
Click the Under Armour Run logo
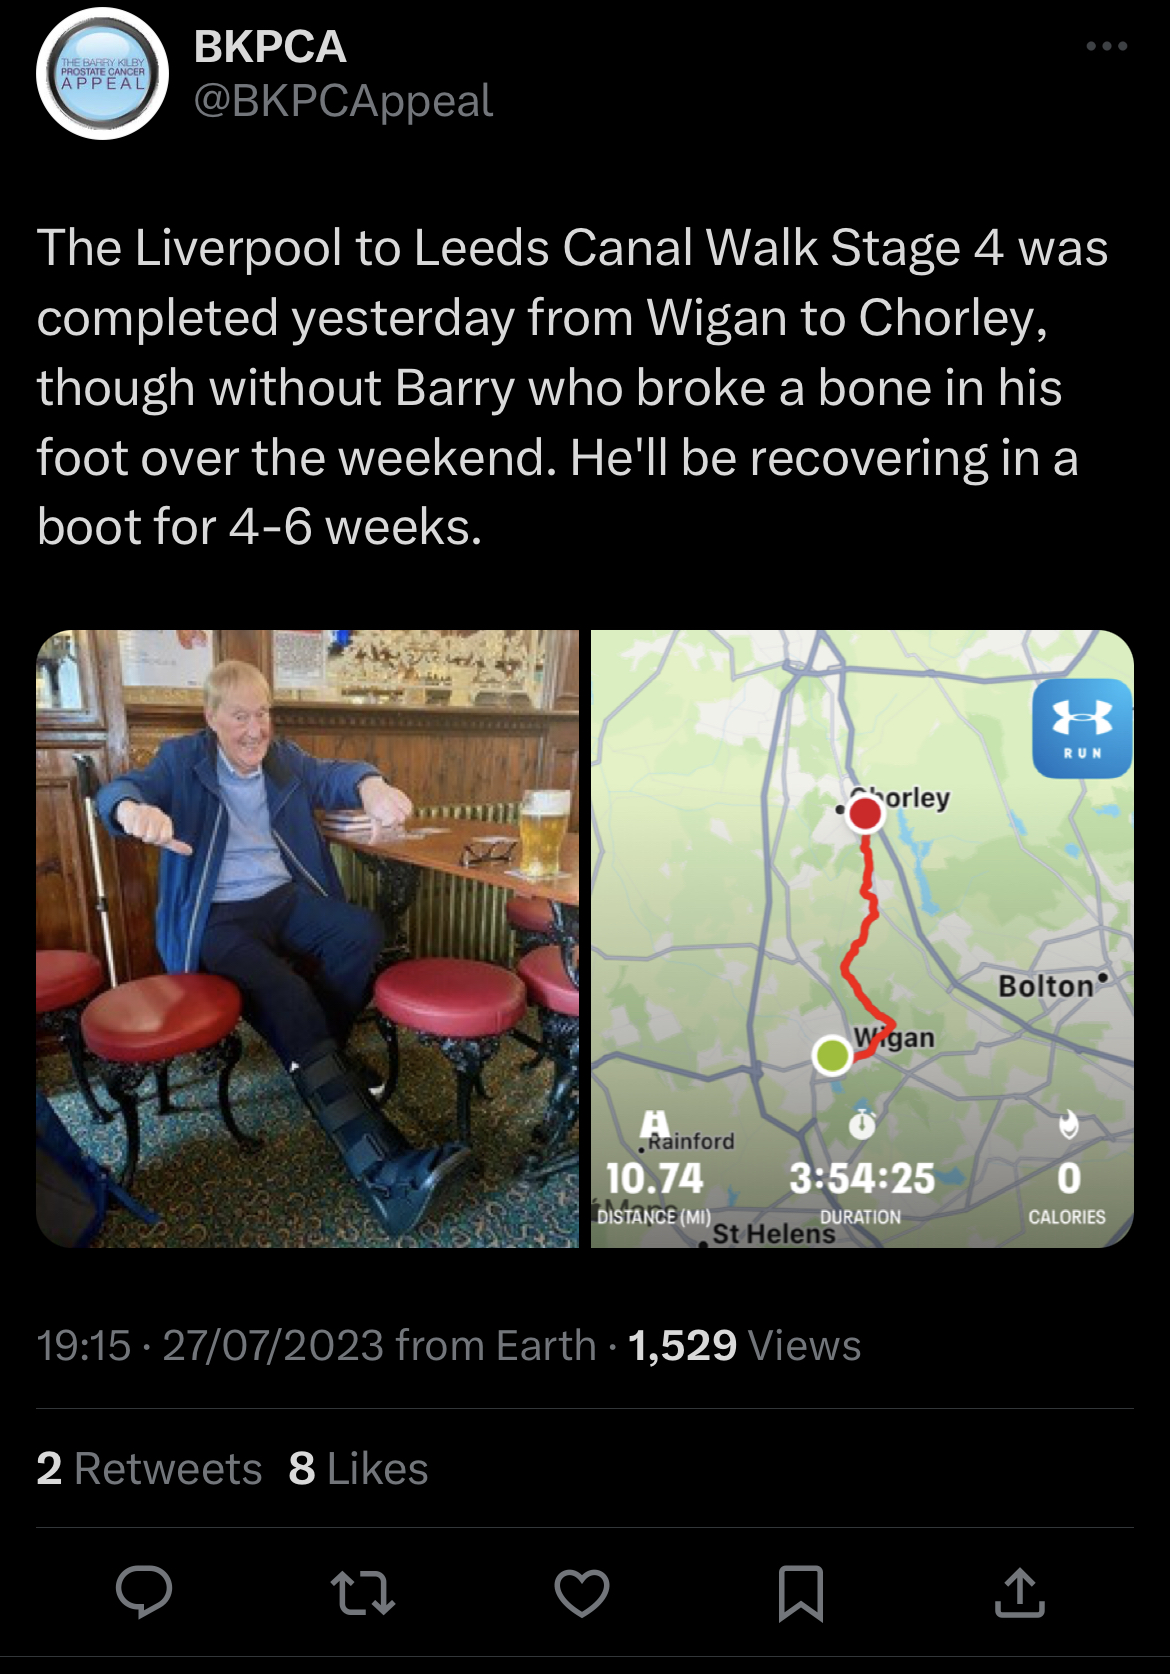(x=1082, y=727)
